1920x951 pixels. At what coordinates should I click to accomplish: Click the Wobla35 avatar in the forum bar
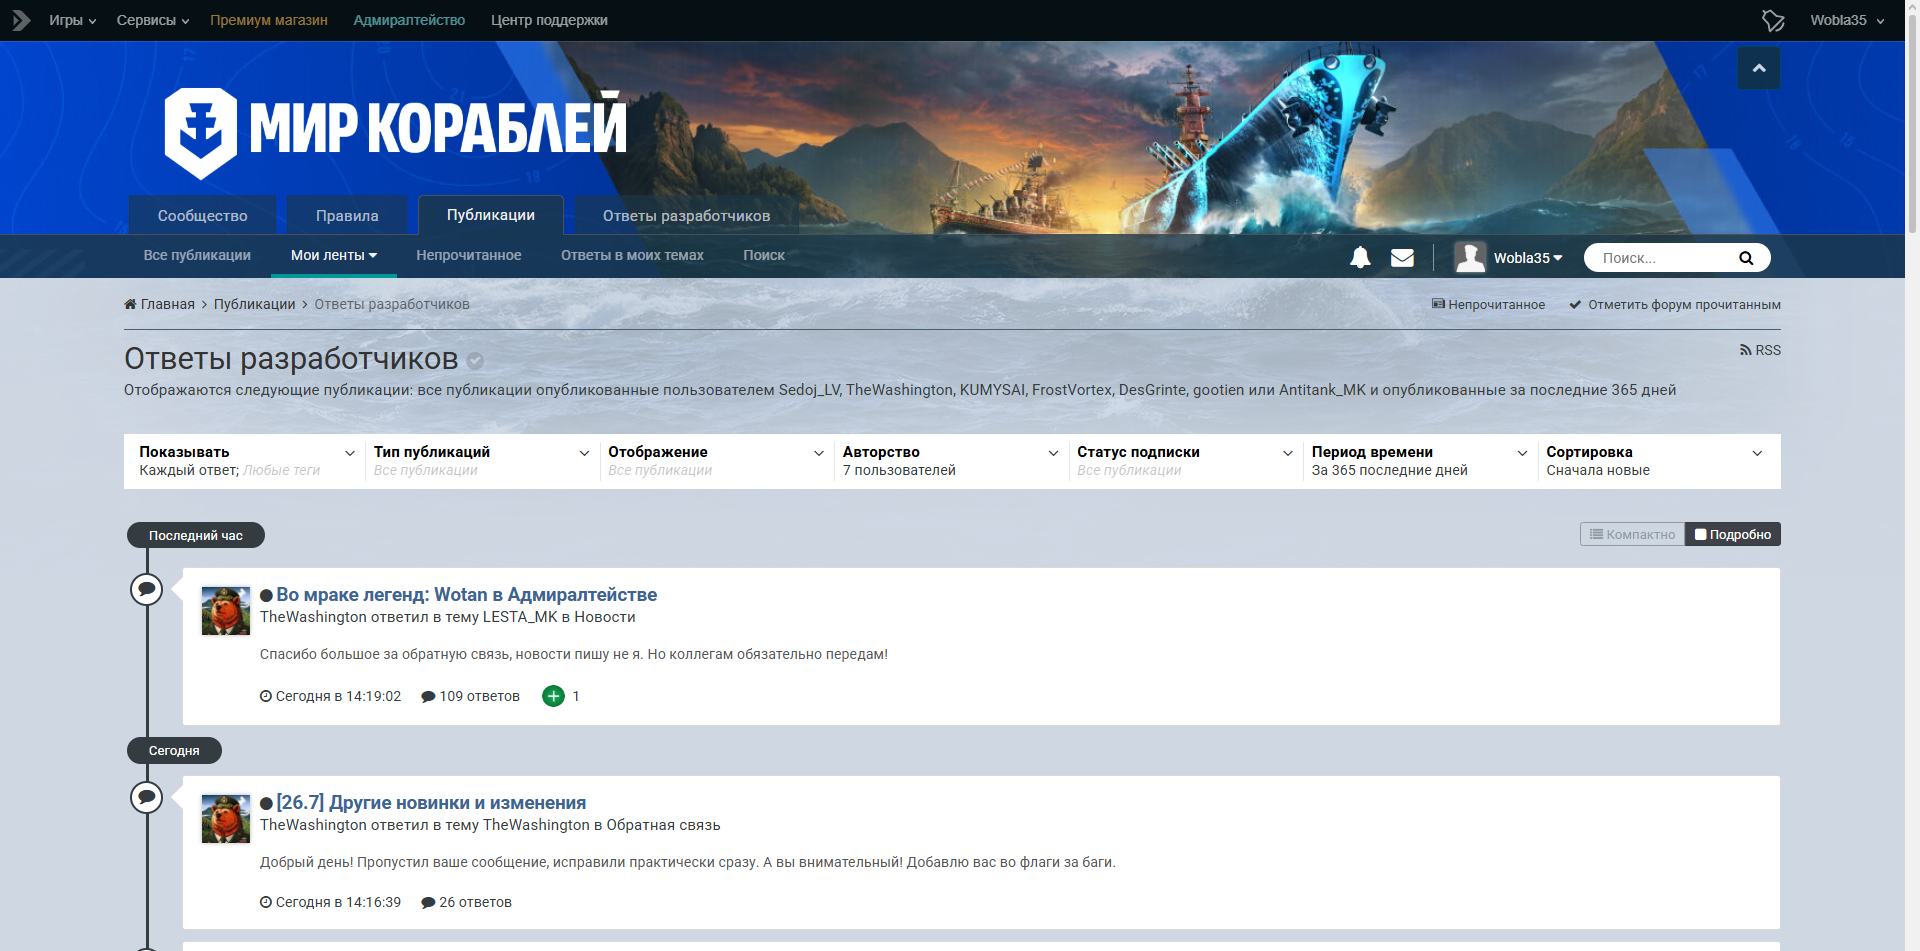[x=1470, y=258]
